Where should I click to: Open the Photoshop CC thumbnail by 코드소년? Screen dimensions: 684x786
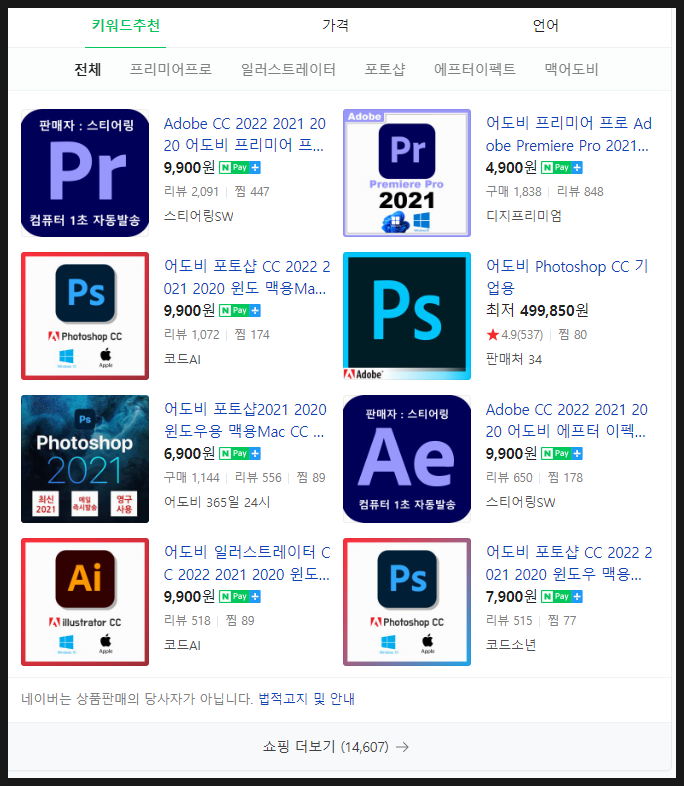click(x=407, y=602)
